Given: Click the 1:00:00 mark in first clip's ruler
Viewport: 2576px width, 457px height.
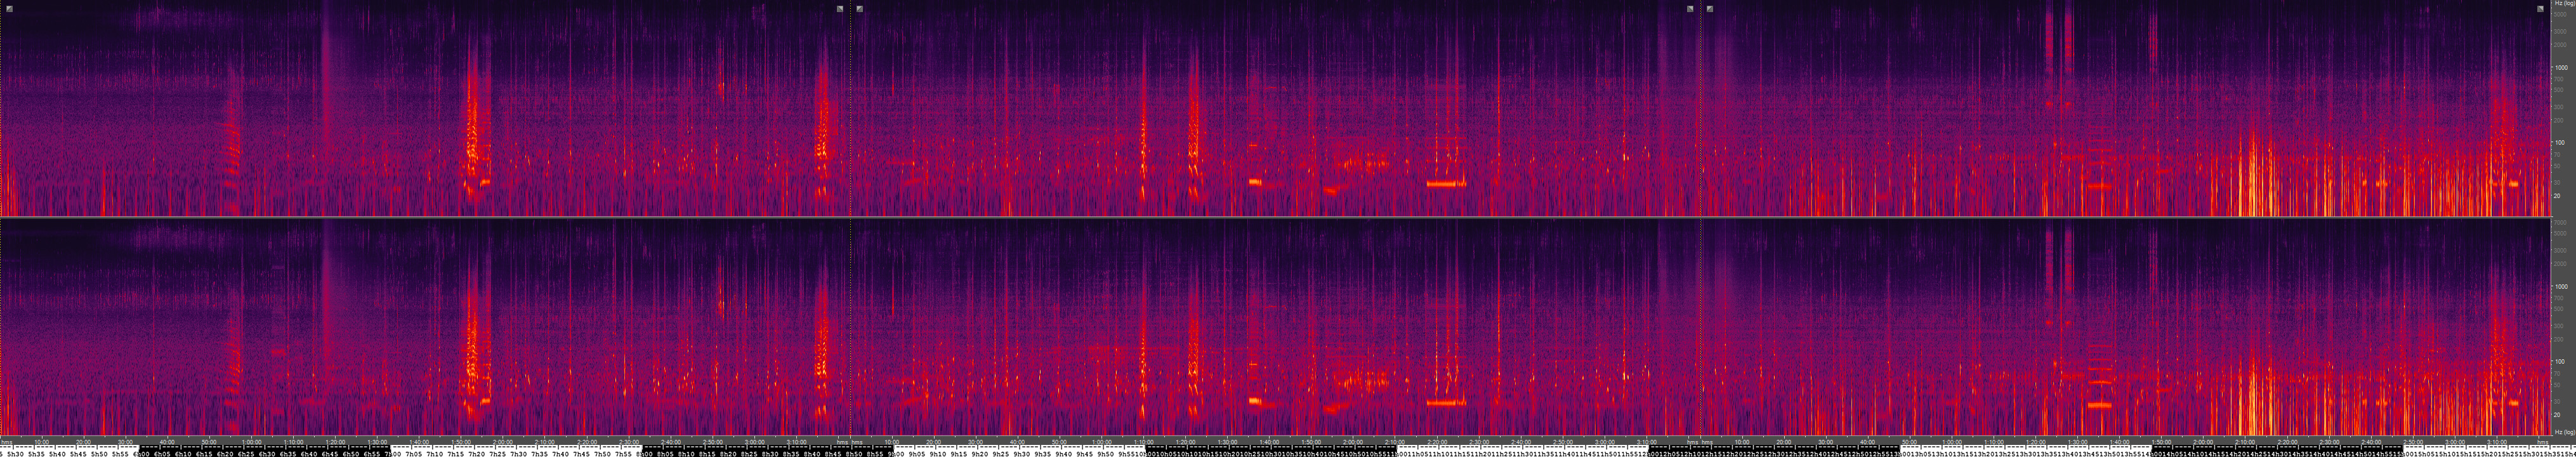Looking at the screenshot, I should click(x=251, y=441).
